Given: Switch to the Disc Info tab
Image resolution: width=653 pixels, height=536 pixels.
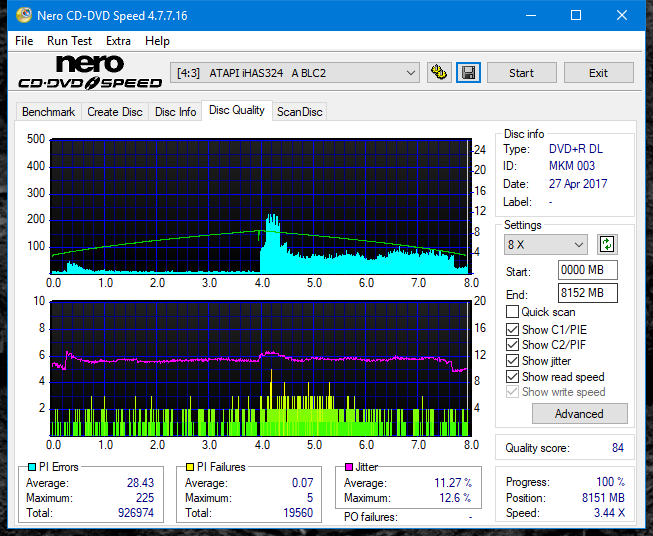Looking at the screenshot, I should [175, 112].
